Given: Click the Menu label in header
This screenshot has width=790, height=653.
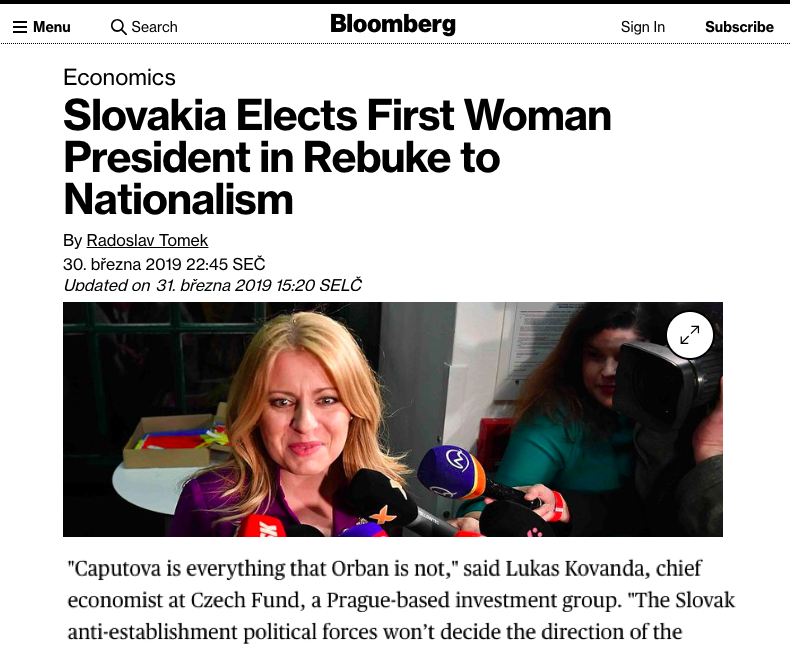Looking at the screenshot, I should (51, 27).
